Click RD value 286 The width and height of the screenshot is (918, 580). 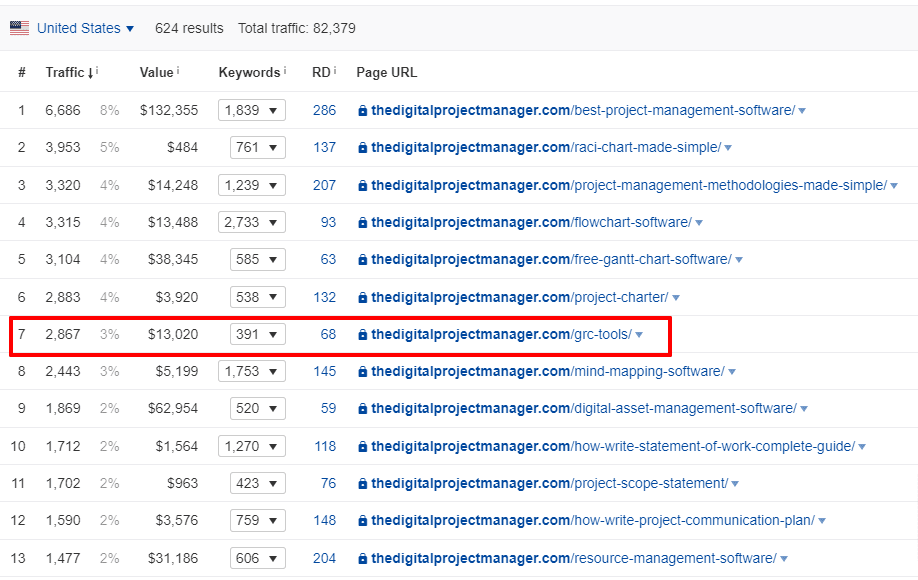324,110
